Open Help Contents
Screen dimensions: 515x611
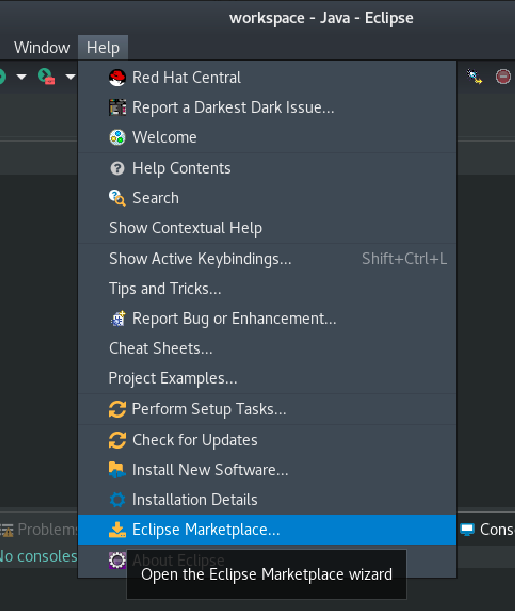click(x=267, y=168)
